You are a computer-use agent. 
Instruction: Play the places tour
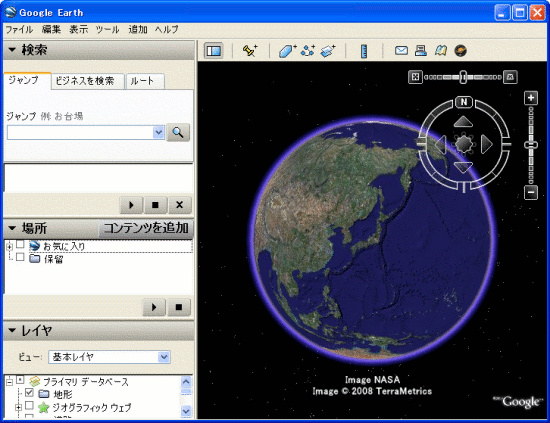(154, 307)
